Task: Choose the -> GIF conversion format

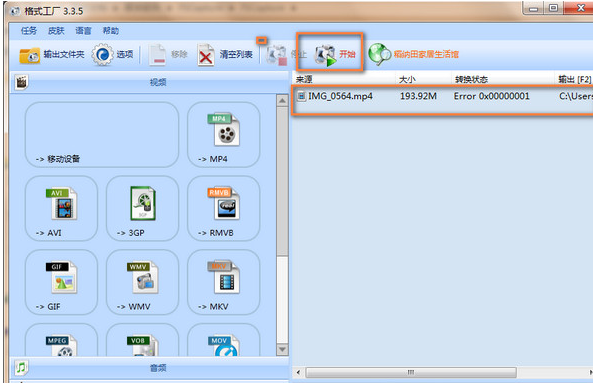Action: coord(61,282)
